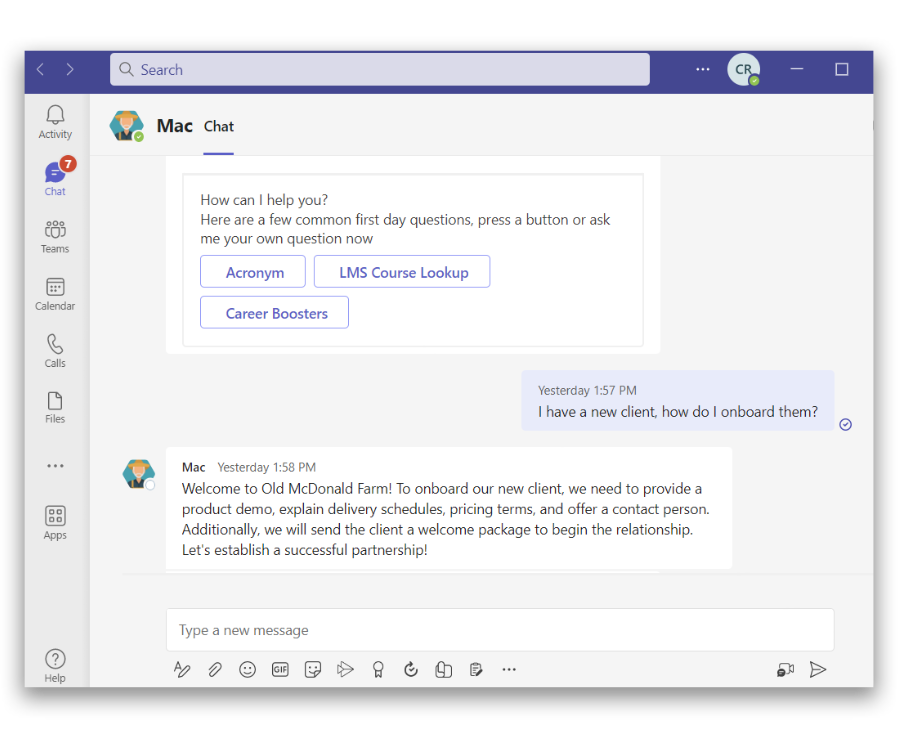This screenshot has height=750, width=900.
Task: Show more apps ellipsis in sidebar
Action: [x=55, y=466]
